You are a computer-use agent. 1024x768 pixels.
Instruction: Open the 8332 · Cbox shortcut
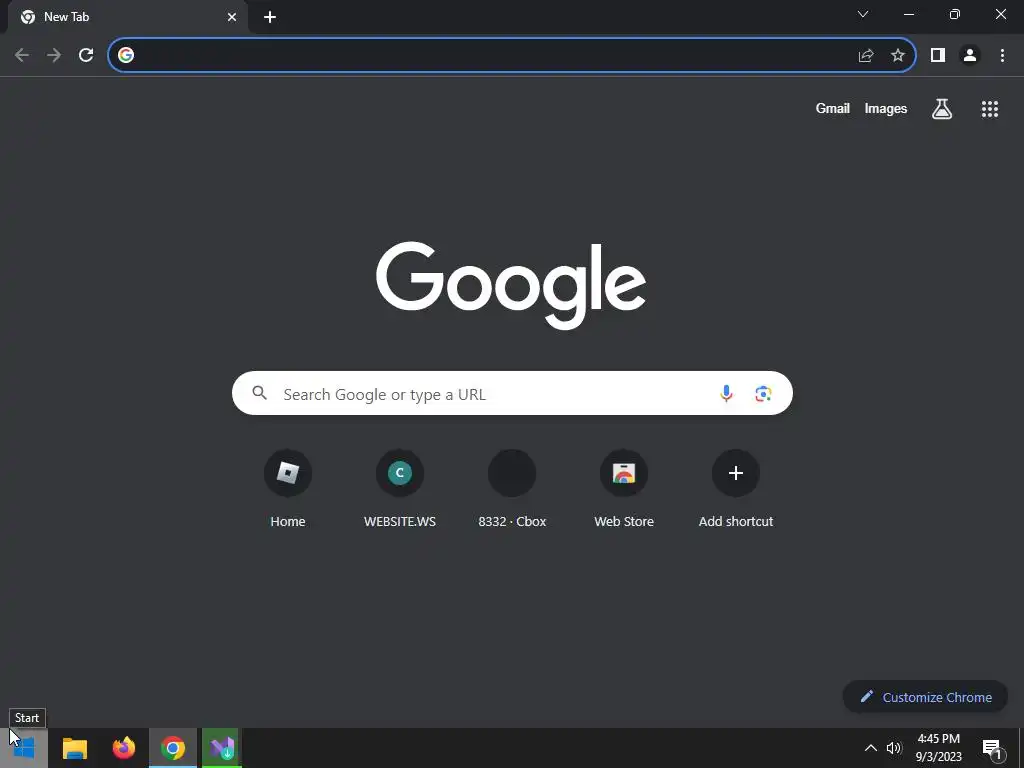click(512, 487)
